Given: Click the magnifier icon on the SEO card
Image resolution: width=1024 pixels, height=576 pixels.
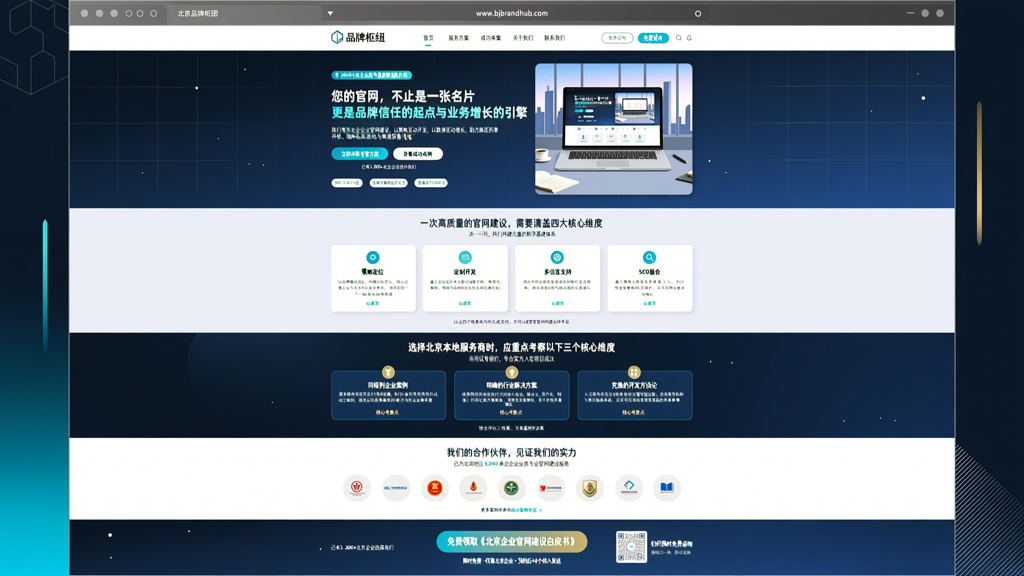Looking at the screenshot, I should pyautogui.click(x=649, y=257).
